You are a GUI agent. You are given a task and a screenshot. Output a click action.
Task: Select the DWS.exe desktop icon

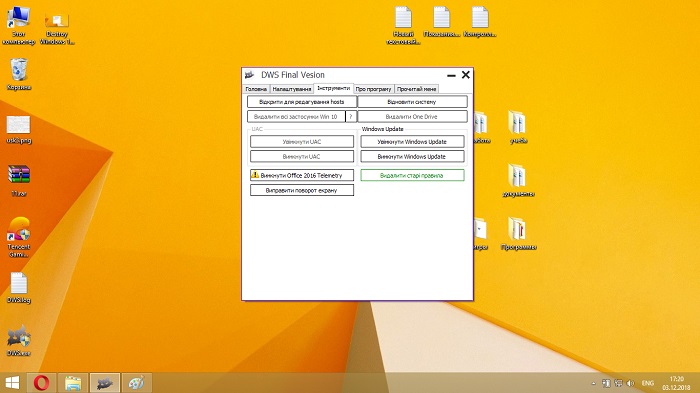(19, 341)
